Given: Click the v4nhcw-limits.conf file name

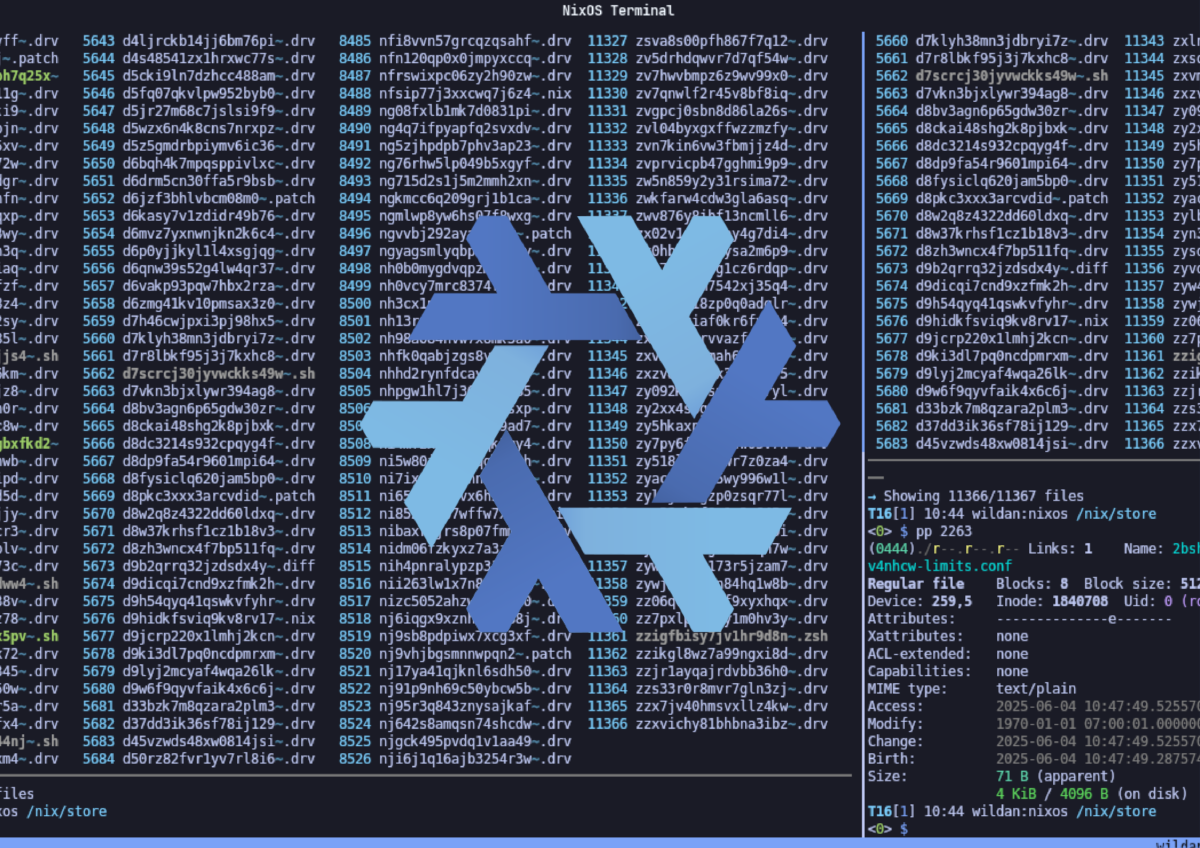Looking at the screenshot, I should coord(941,566).
